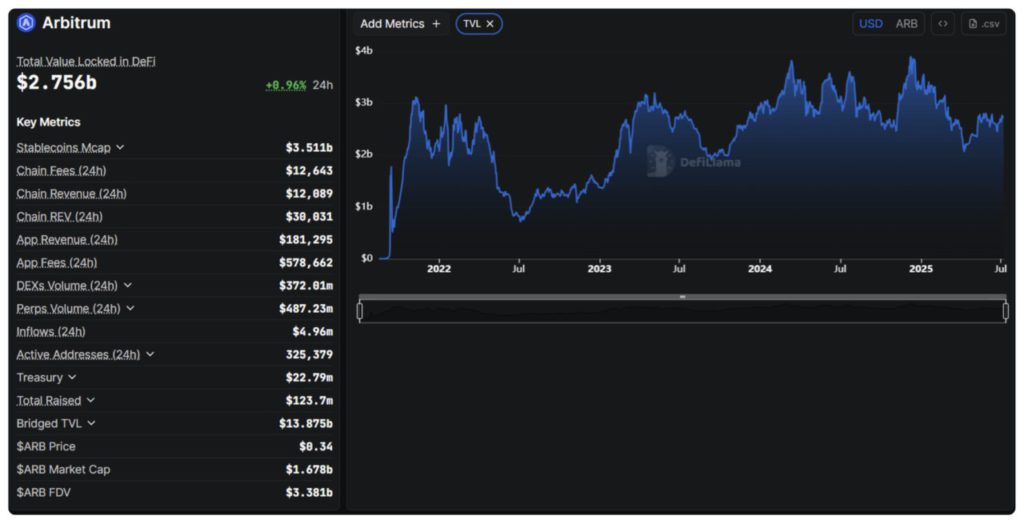Viewport: 1024px width, 520px height.
Task: Click the Chain REV (24h) label
Action: (x=59, y=216)
